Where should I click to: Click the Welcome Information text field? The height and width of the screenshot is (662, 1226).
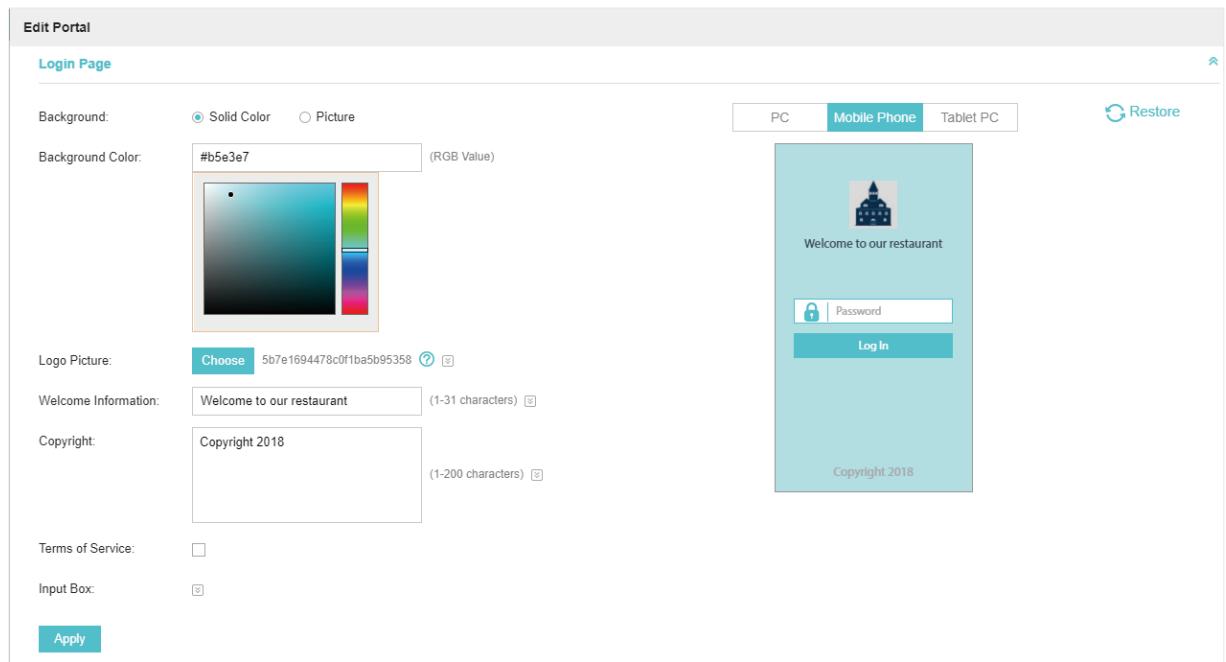coord(307,401)
